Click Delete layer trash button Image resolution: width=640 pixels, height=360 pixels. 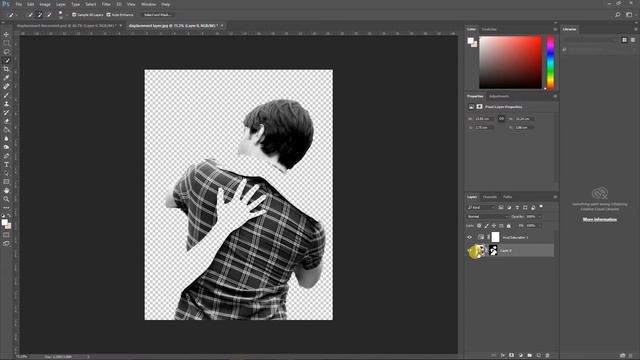[x=547, y=356]
